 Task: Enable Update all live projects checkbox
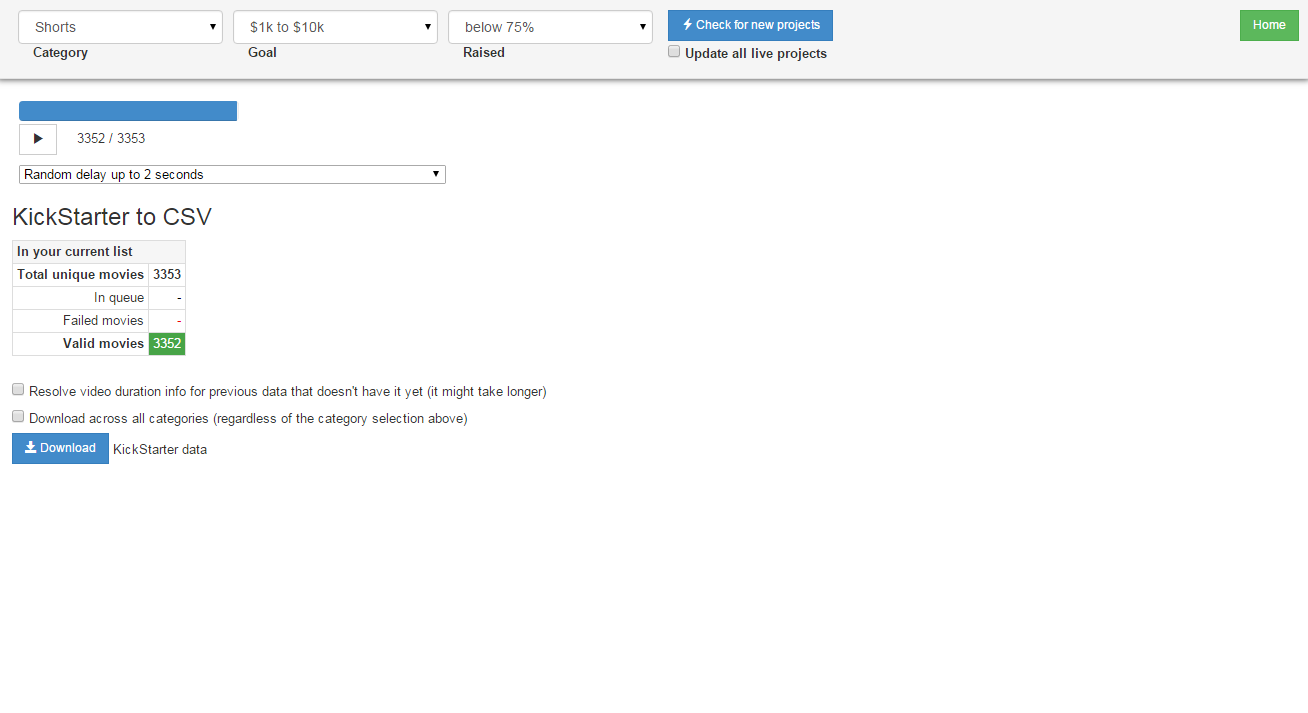pos(674,52)
